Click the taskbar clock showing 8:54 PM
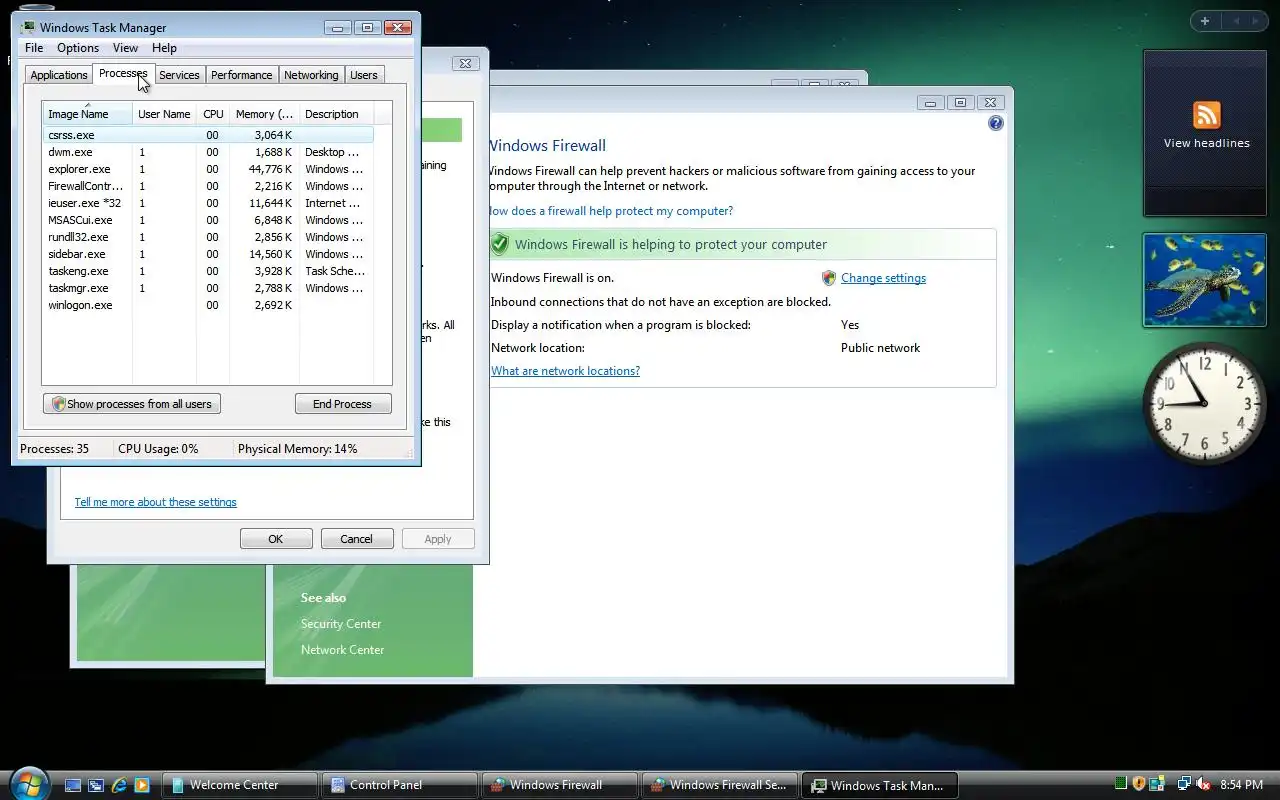 1241,785
